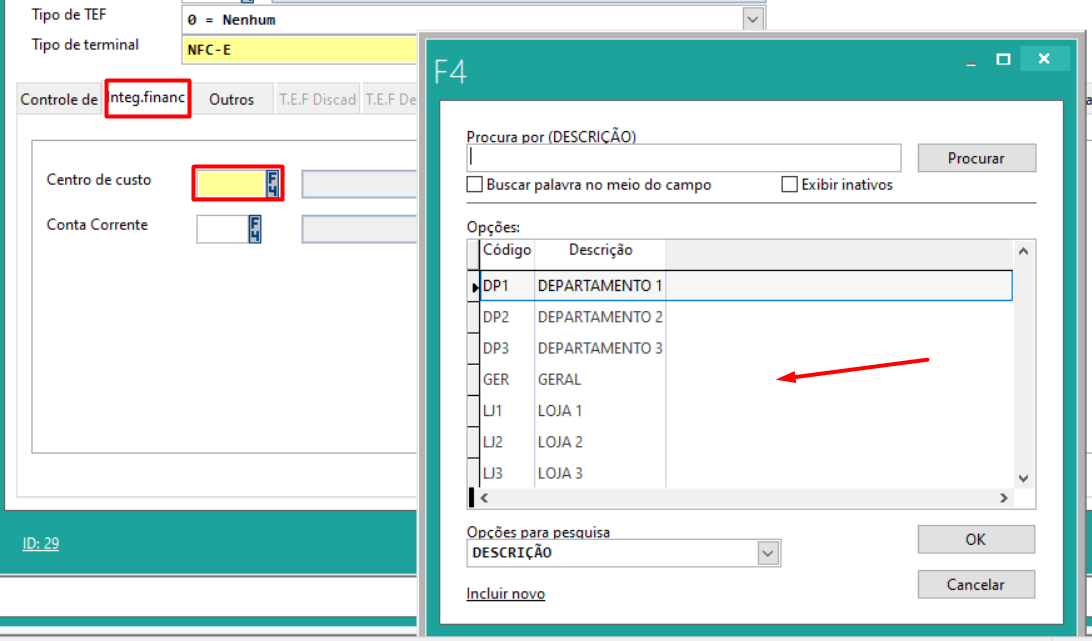
Task: Click the F4 lookup icon for Conta Corrente
Action: pos(255,229)
